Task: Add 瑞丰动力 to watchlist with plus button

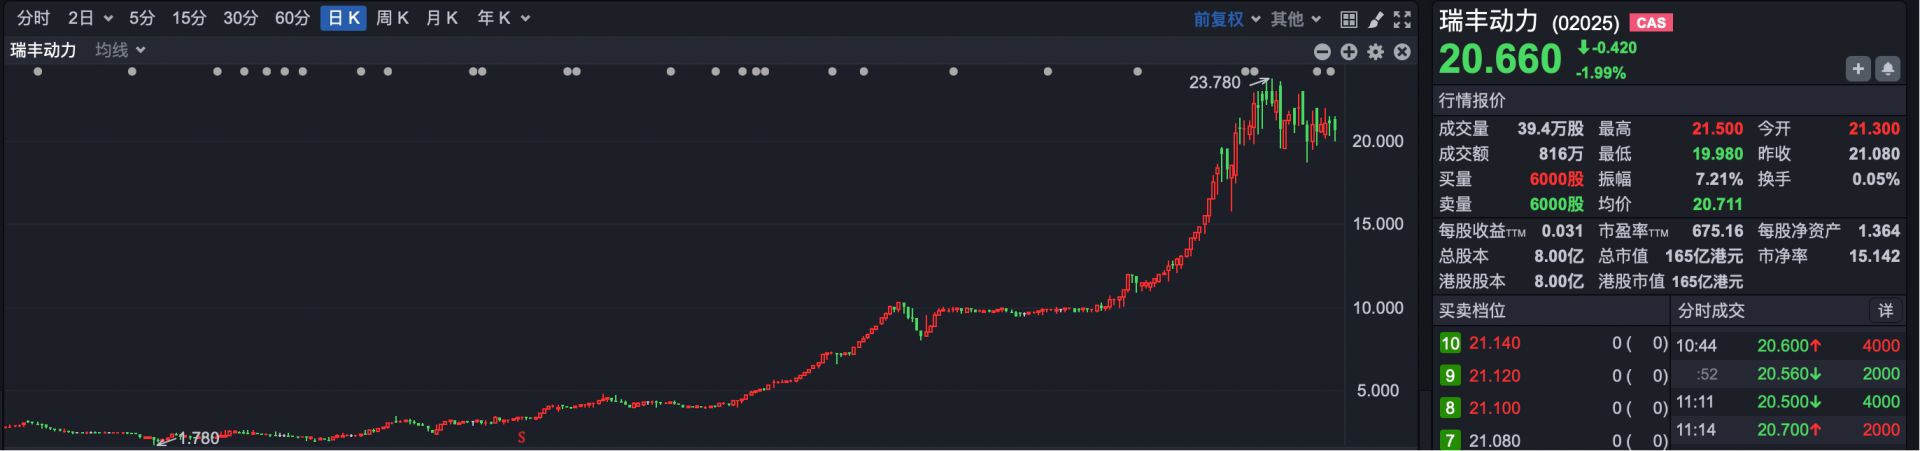Action: click(1858, 69)
